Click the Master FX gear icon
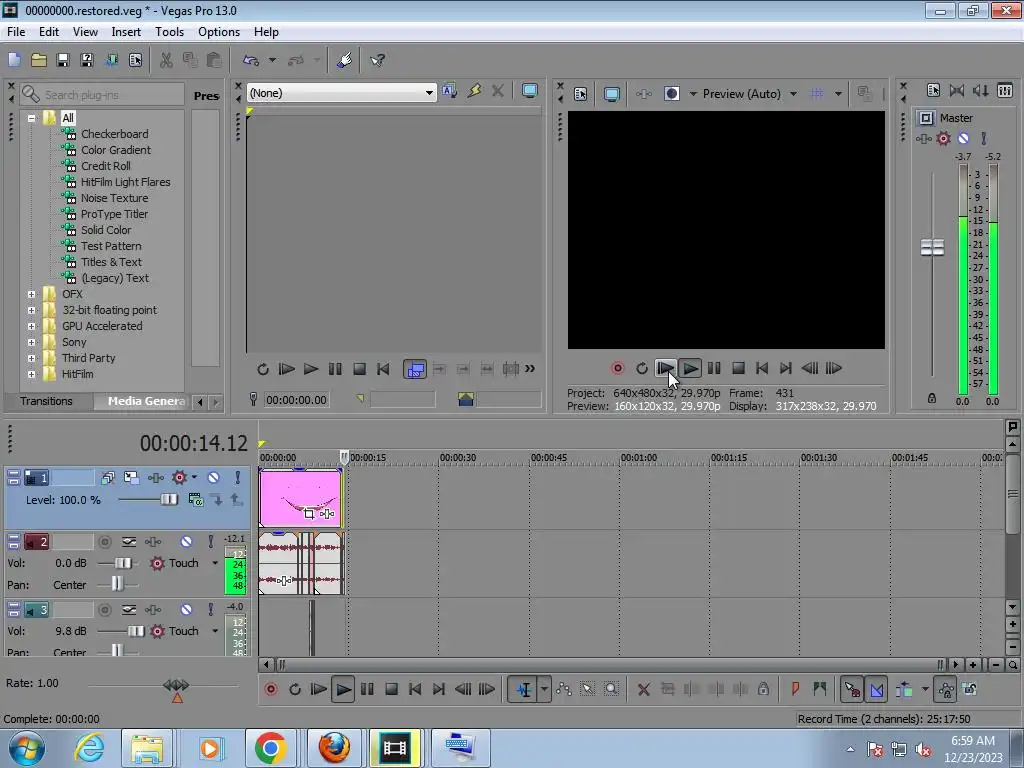The height and width of the screenshot is (768, 1024). [x=943, y=138]
